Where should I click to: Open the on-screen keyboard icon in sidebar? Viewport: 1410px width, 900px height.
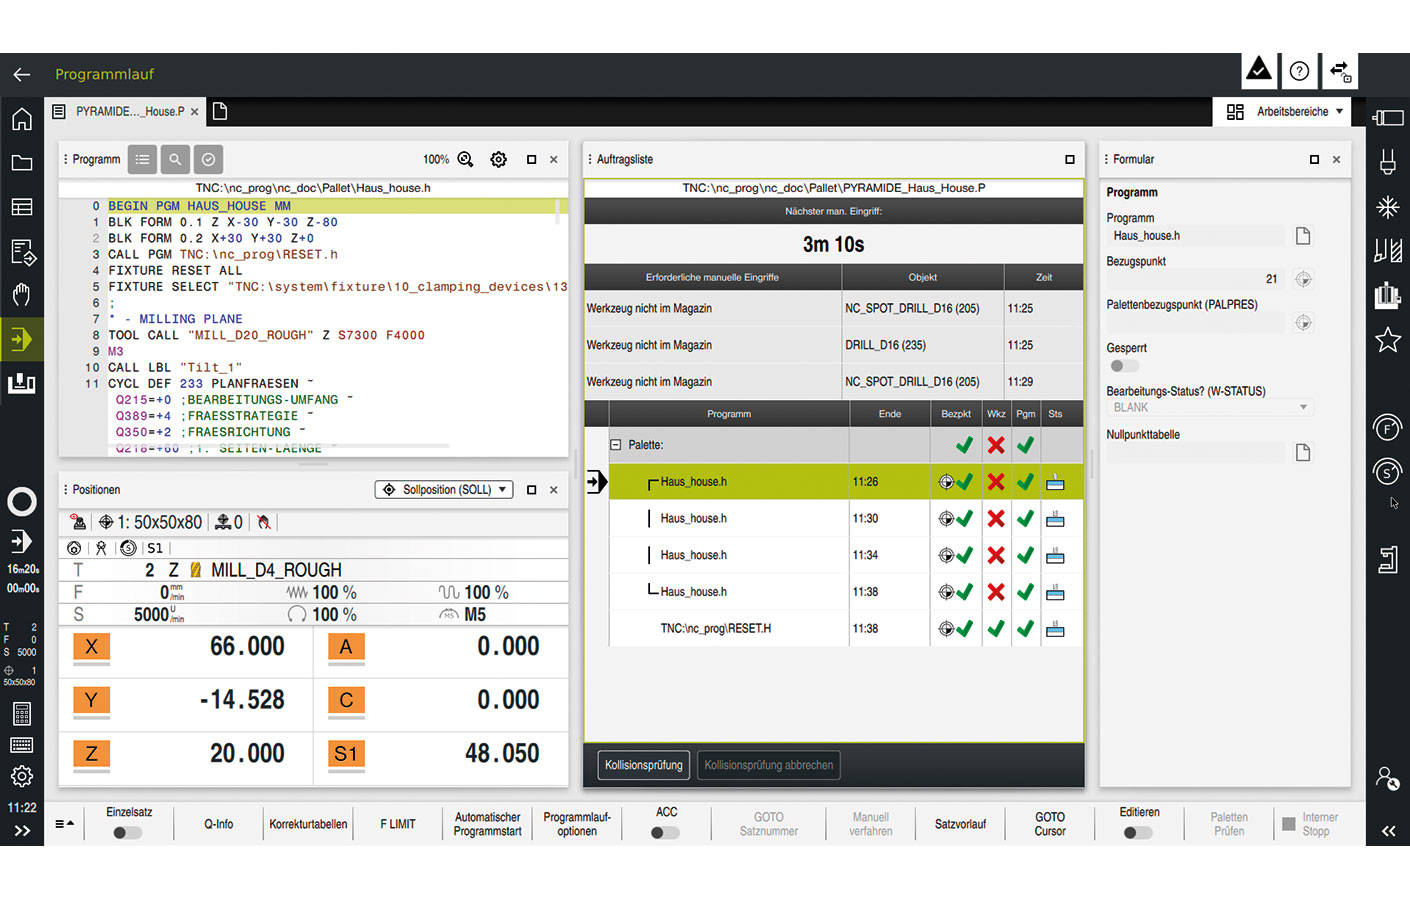22,745
